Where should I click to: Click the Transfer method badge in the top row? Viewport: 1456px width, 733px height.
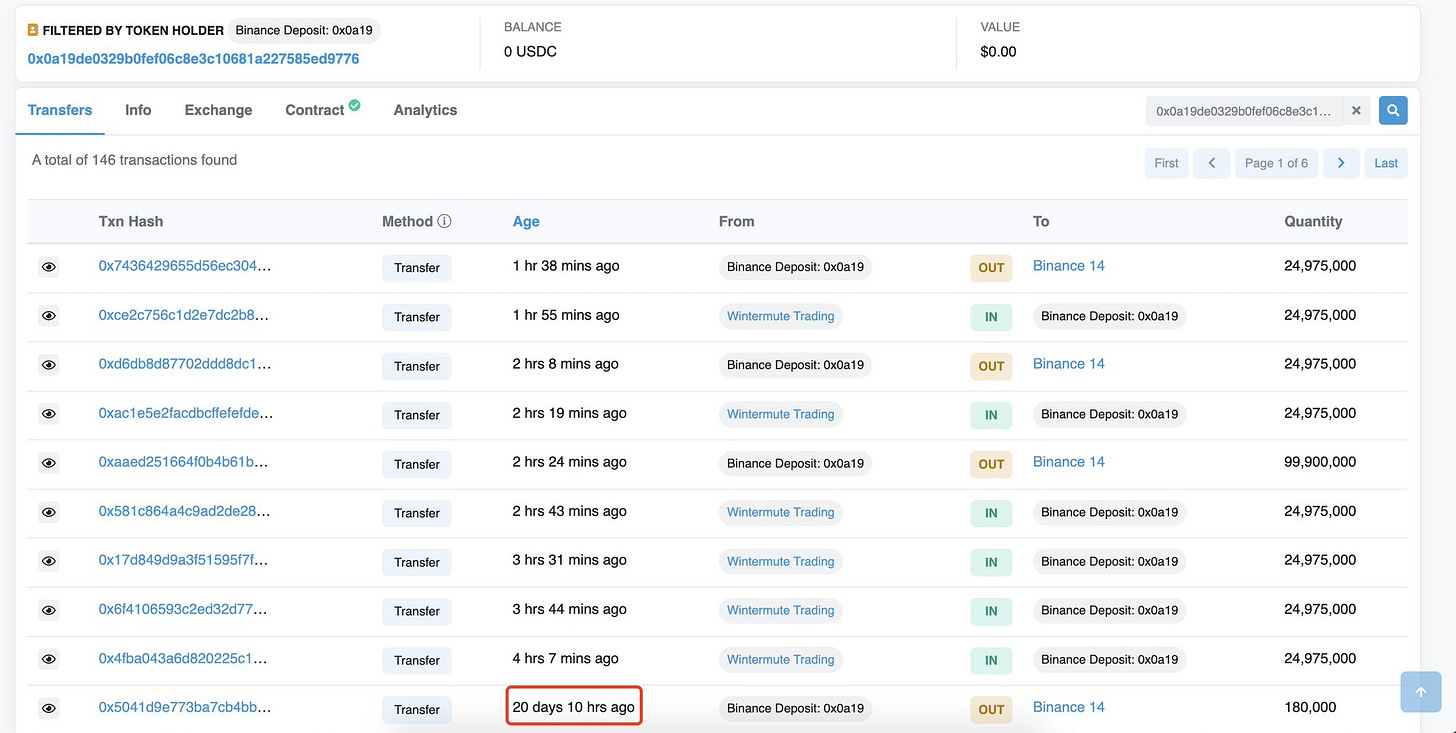coord(417,268)
